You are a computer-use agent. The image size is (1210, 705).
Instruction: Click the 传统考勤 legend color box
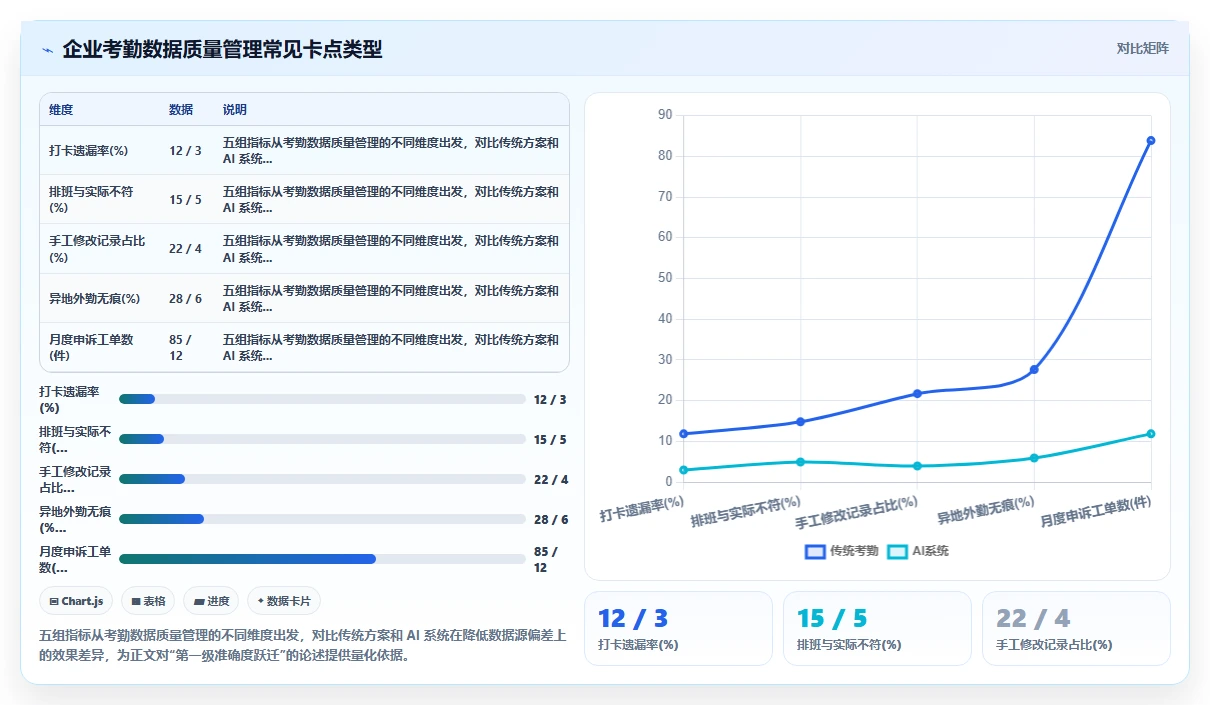point(815,551)
